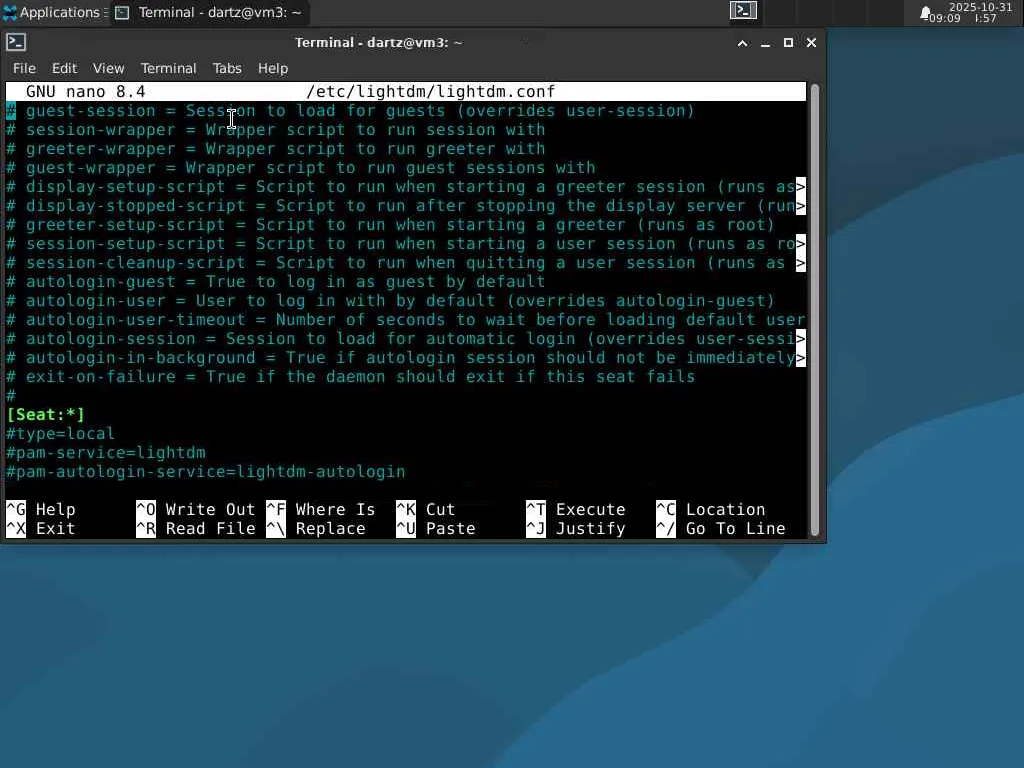This screenshot has width=1024, height=768.
Task: Click the ^R Read File shortcut label
Action: (x=195, y=528)
